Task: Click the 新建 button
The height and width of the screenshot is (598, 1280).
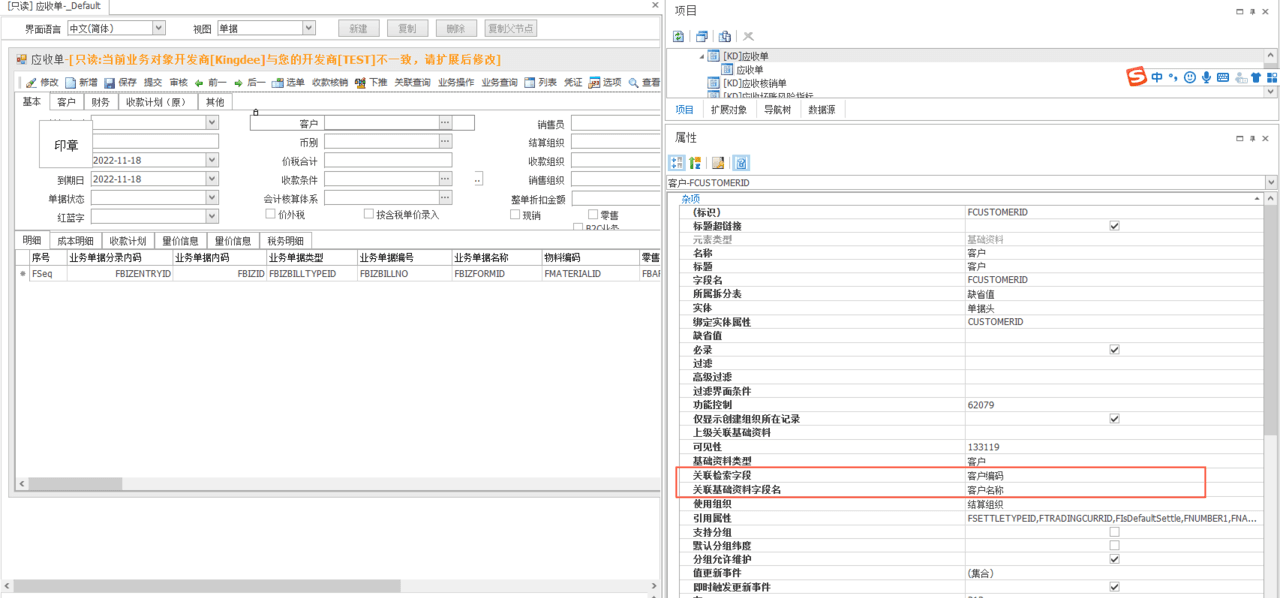Action: tap(358, 28)
